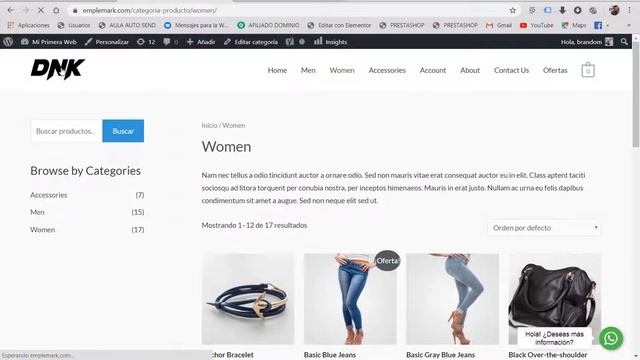Click the Basic Gray Blue Jeans title
This screenshot has height=360, width=640.
pyautogui.click(x=440, y=355)
